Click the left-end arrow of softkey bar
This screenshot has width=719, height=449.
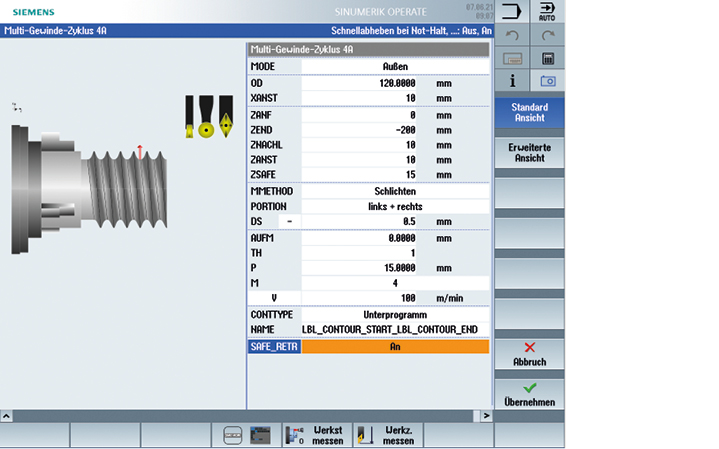tap(6, 416)
